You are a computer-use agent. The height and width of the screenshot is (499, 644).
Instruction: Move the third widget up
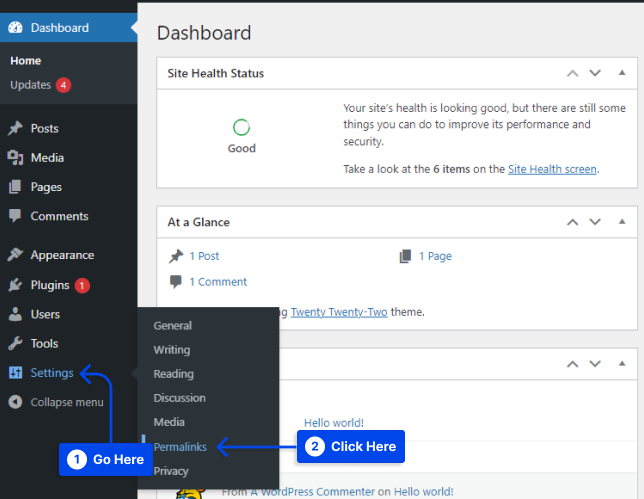coord(573,364)
